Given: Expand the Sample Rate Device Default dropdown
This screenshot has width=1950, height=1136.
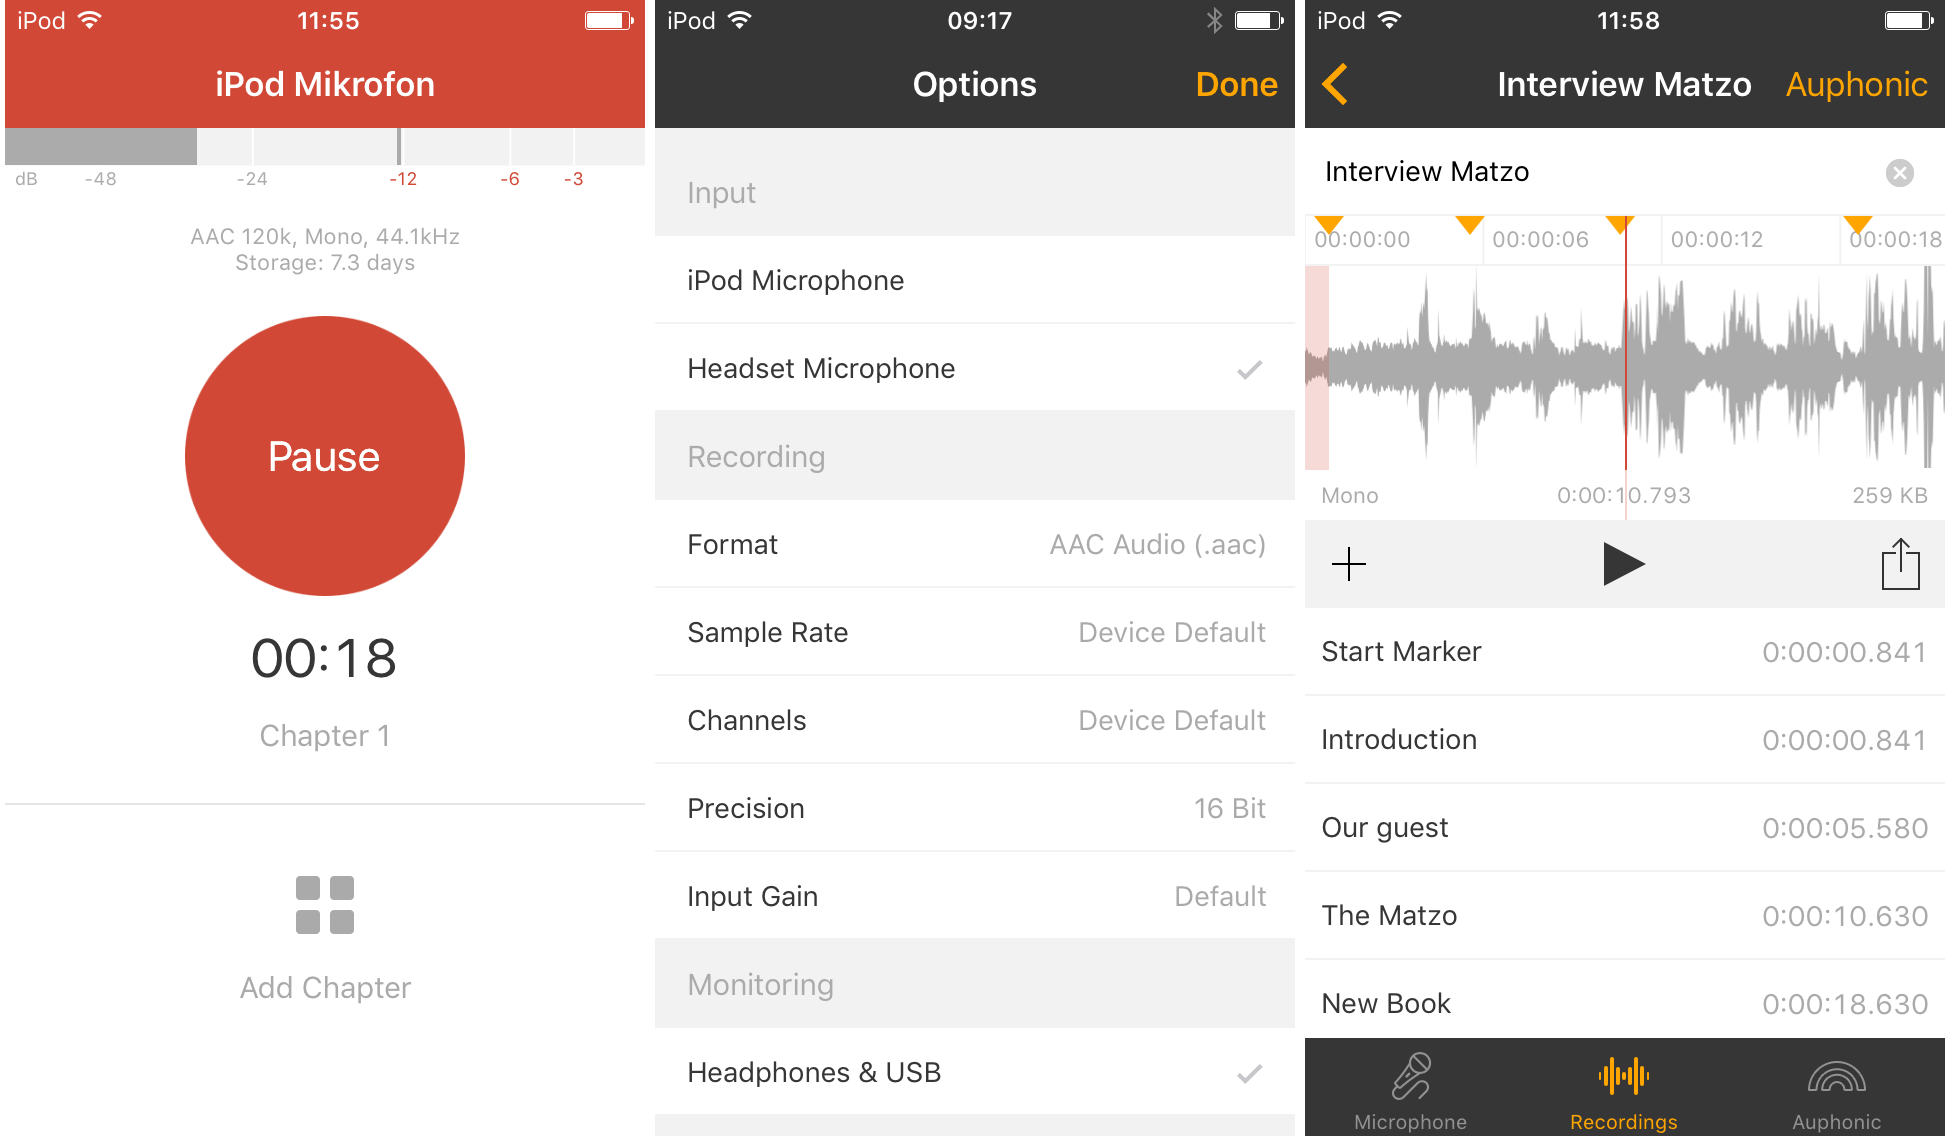Looking at the screenshot, I should point(975,634).
